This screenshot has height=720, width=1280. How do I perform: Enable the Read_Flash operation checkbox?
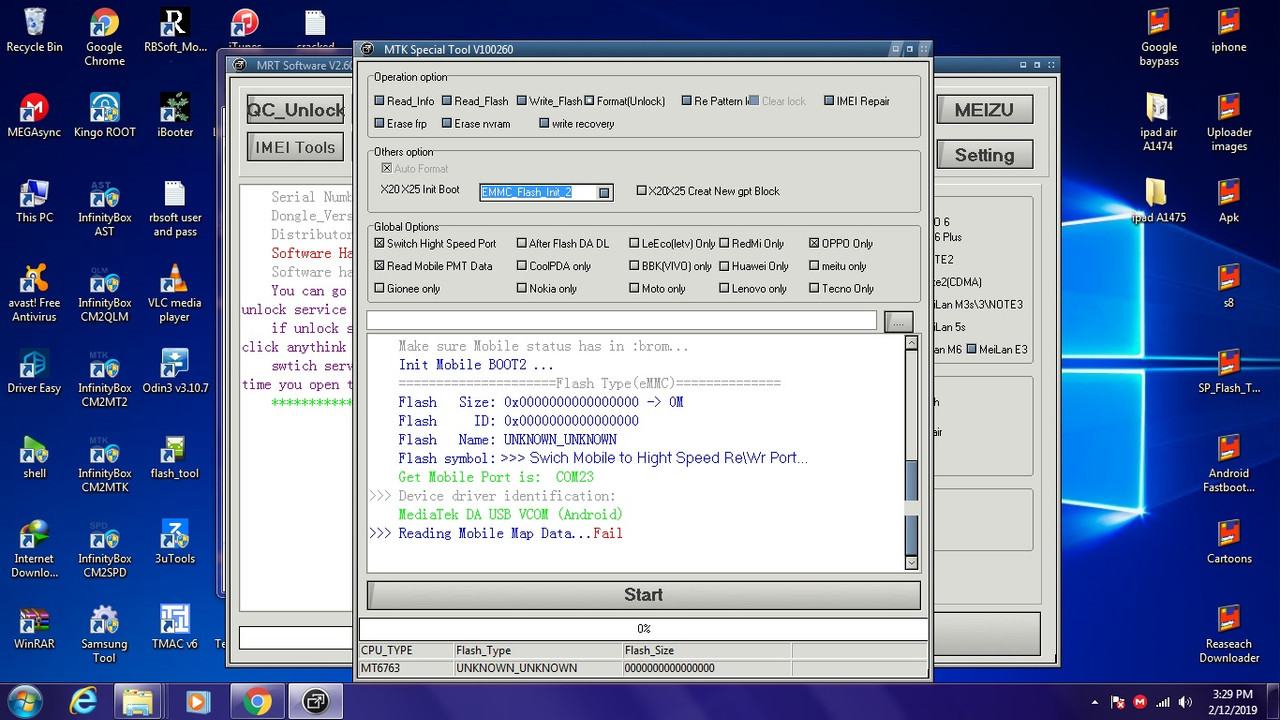point(446,101)
